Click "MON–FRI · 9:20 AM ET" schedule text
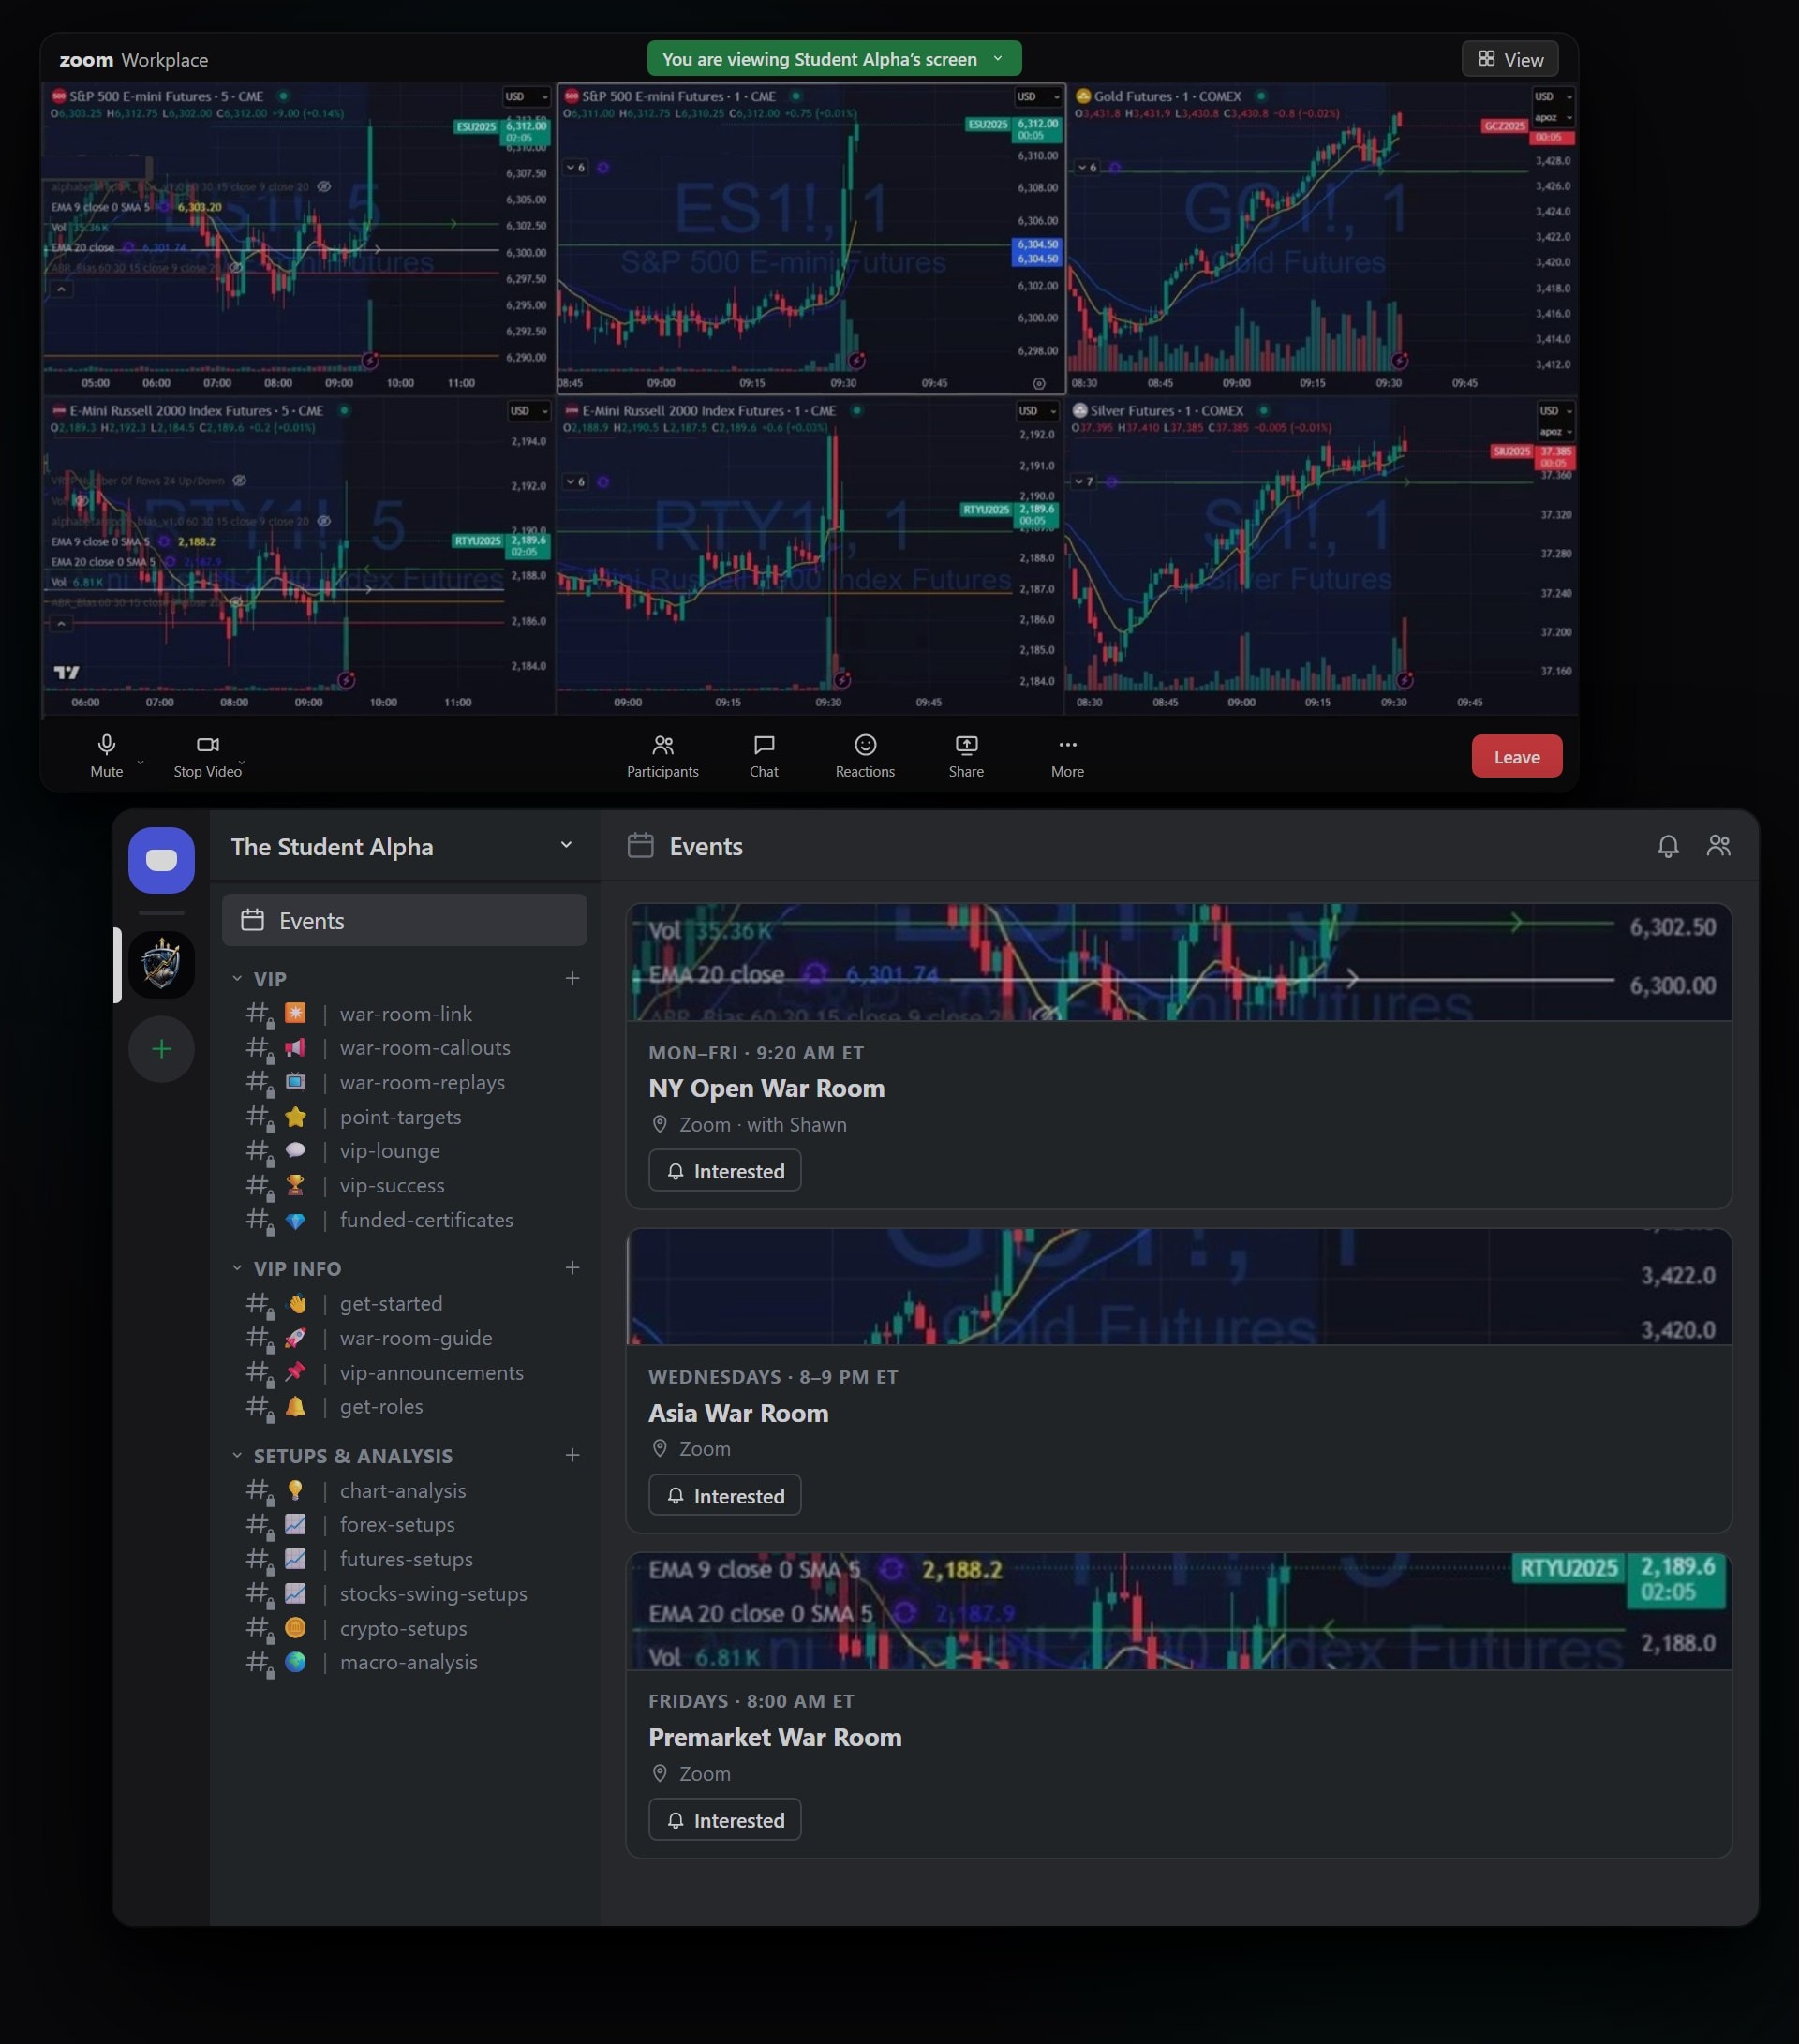The image size is (1799, 2044). tap(756, 1053)
